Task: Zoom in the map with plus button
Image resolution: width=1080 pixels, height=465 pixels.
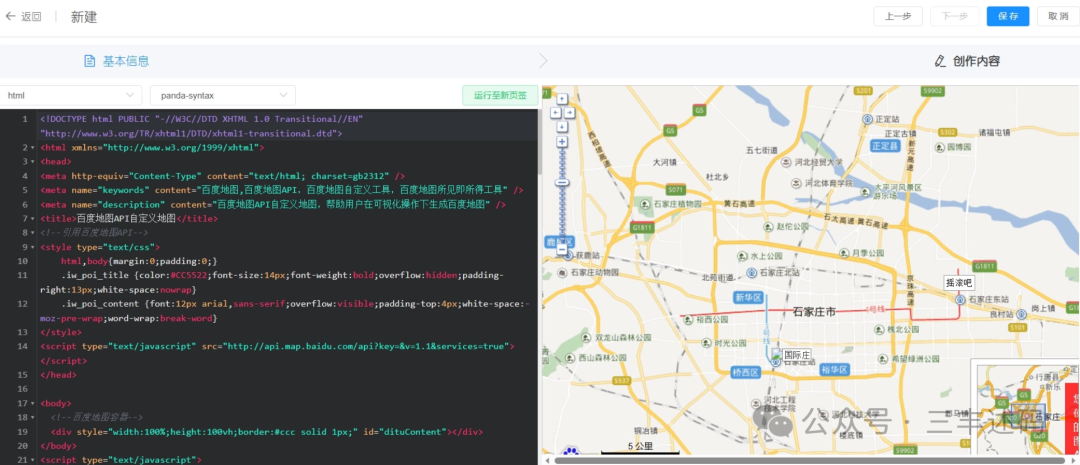Action: 562,141
